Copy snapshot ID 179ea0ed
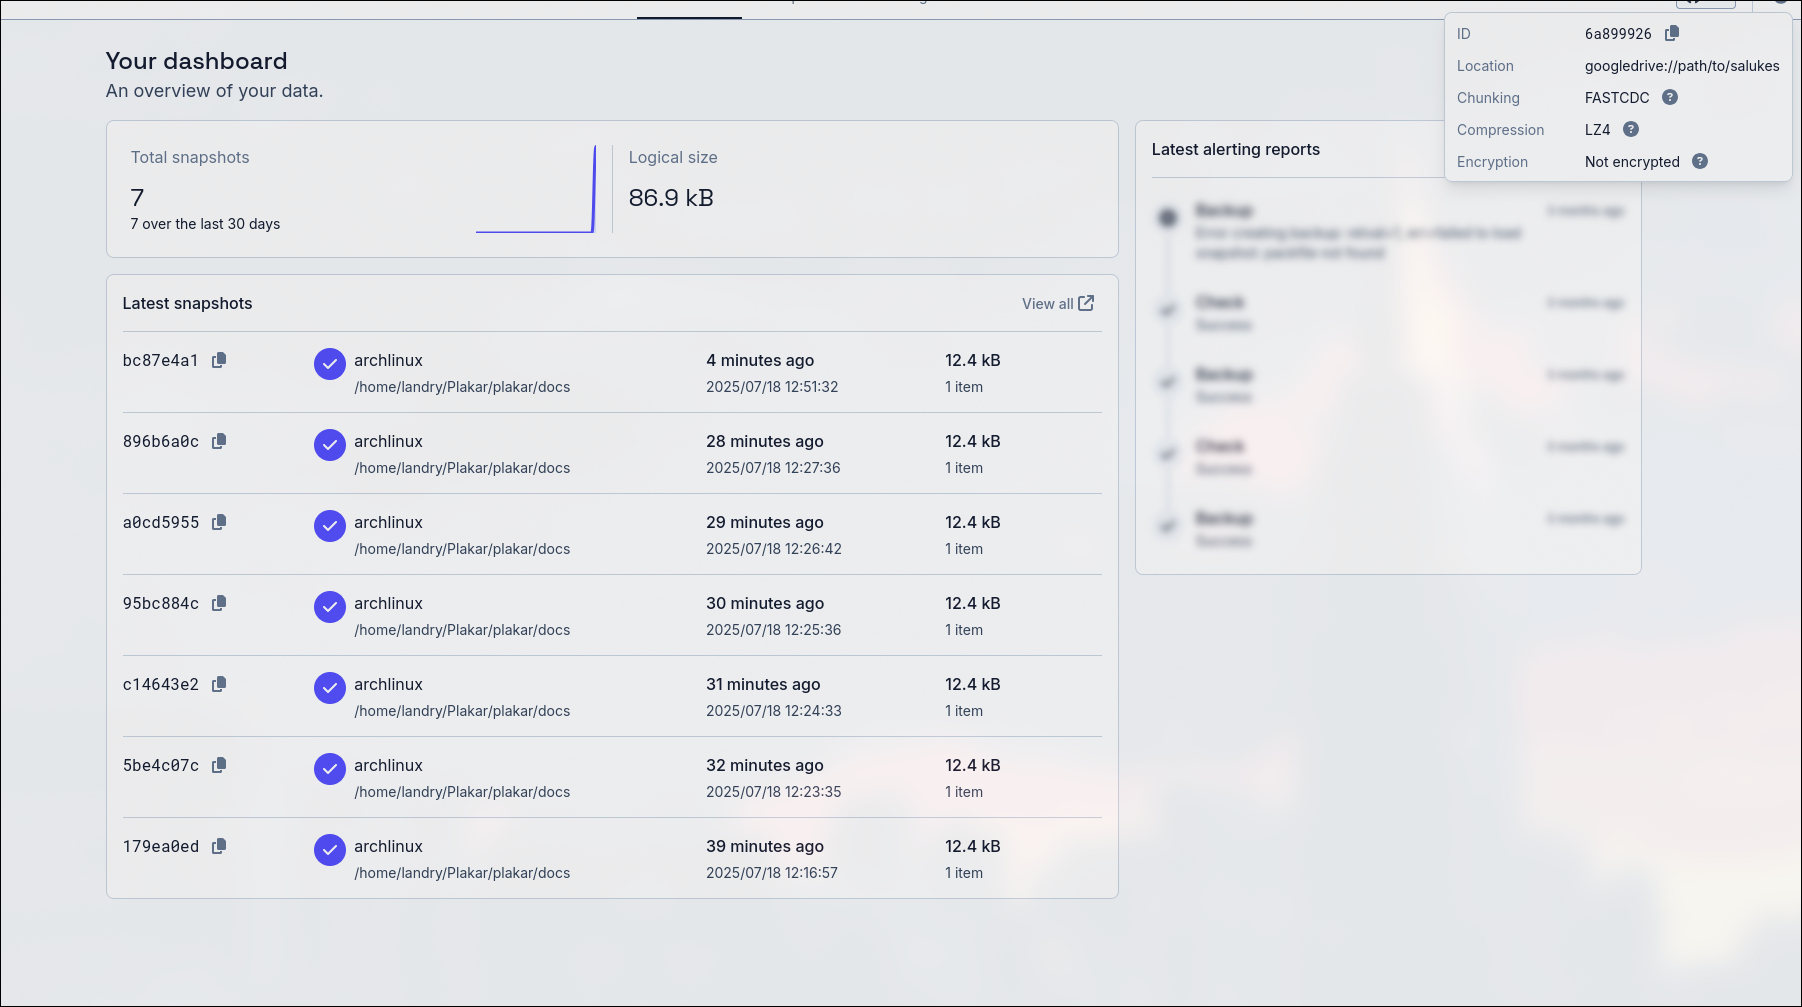1802x1007 pixels. click(219, 846)
